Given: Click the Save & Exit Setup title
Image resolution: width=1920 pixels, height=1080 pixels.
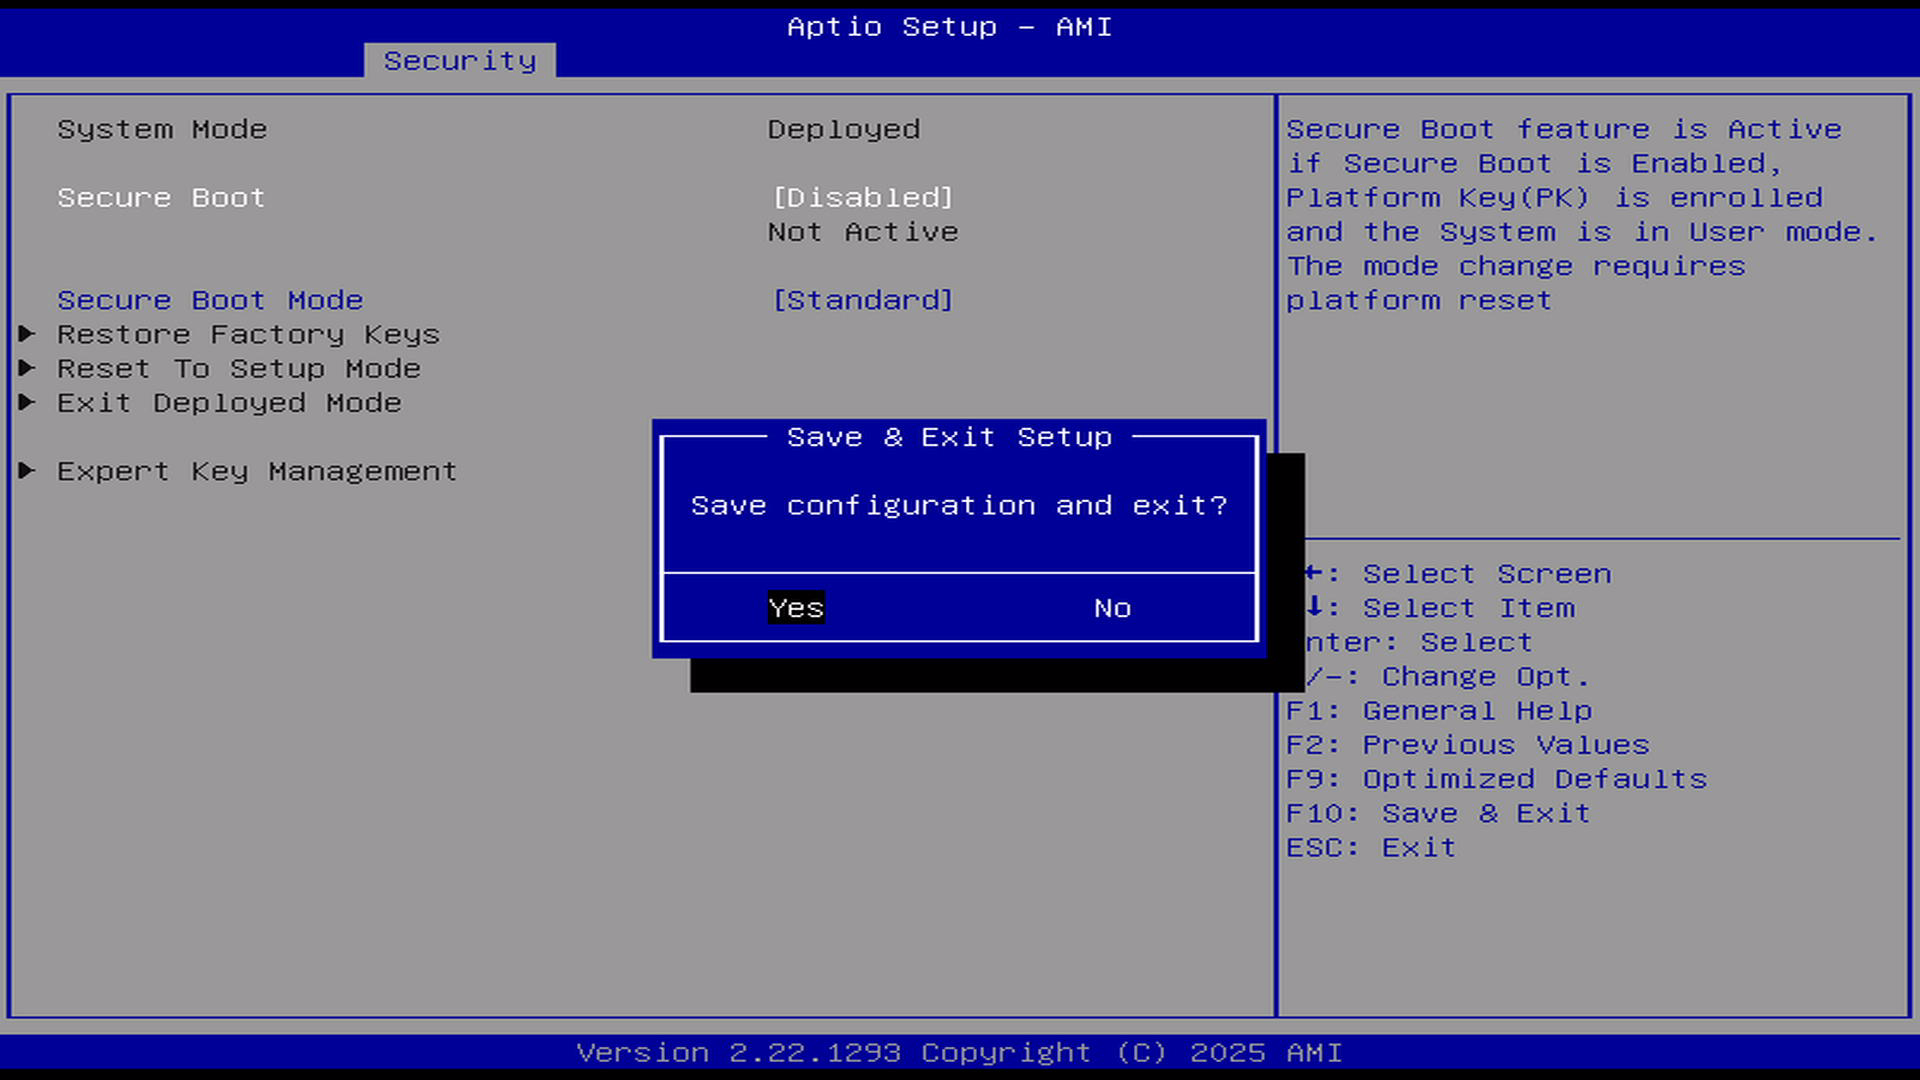Looking at the screenshot, I should (948, 437).
